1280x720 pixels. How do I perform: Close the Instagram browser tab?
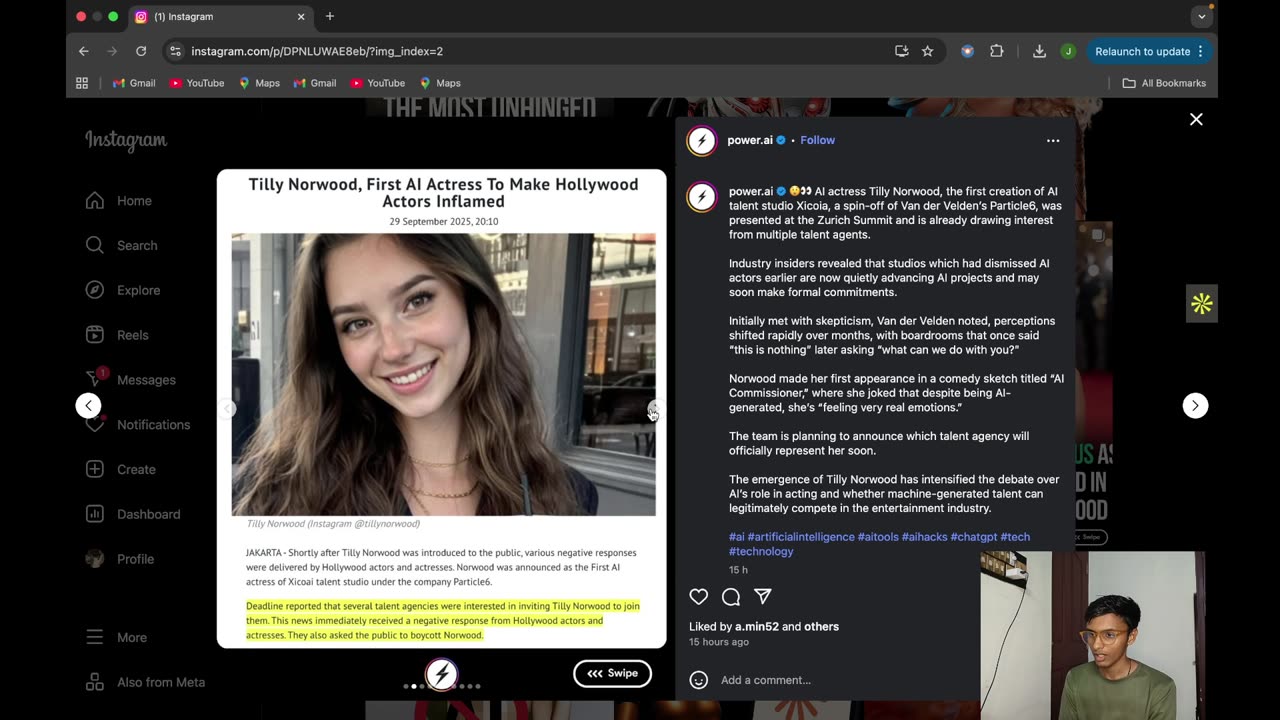301,17
